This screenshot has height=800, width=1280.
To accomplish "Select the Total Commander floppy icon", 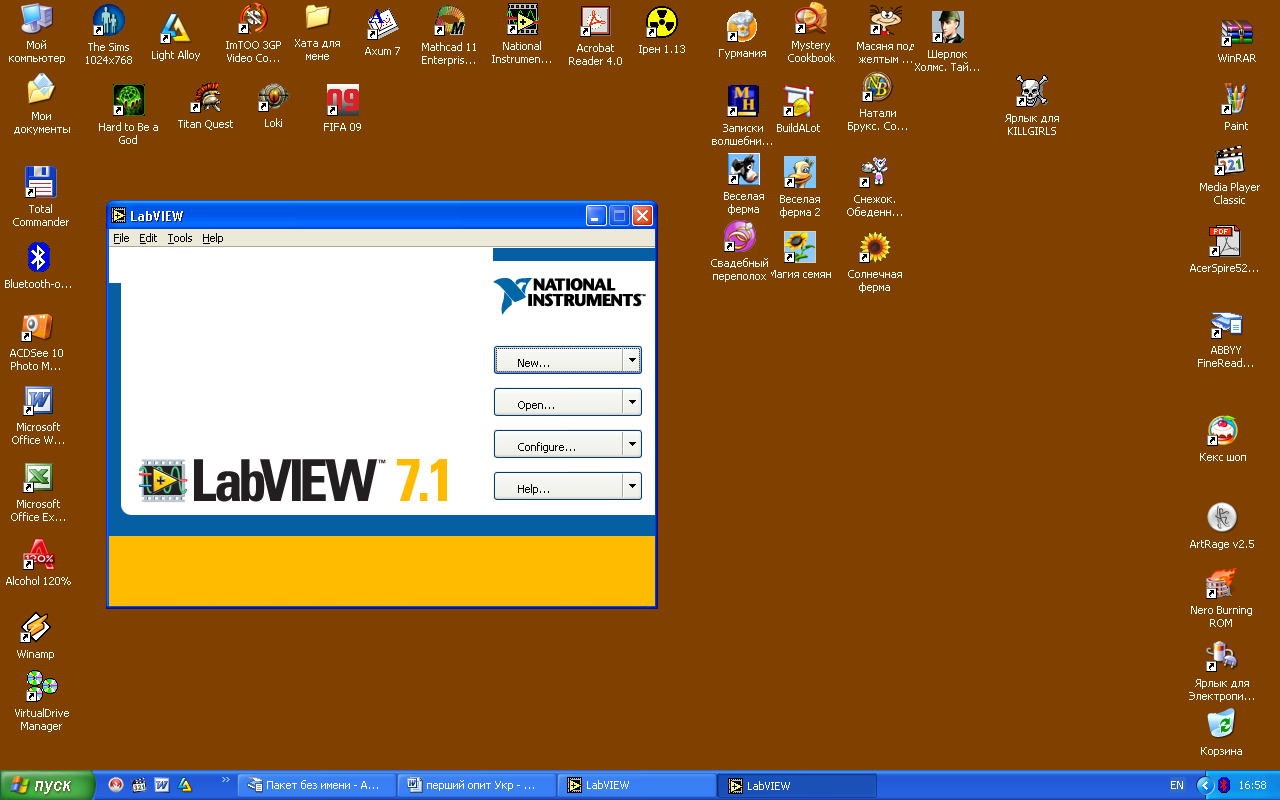I will 41,196.
